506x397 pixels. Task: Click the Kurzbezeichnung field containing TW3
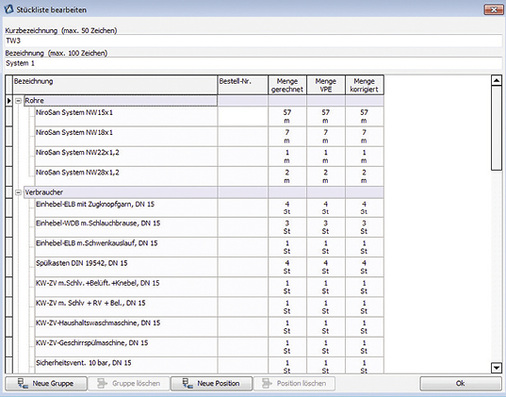[x=253, y=41]
